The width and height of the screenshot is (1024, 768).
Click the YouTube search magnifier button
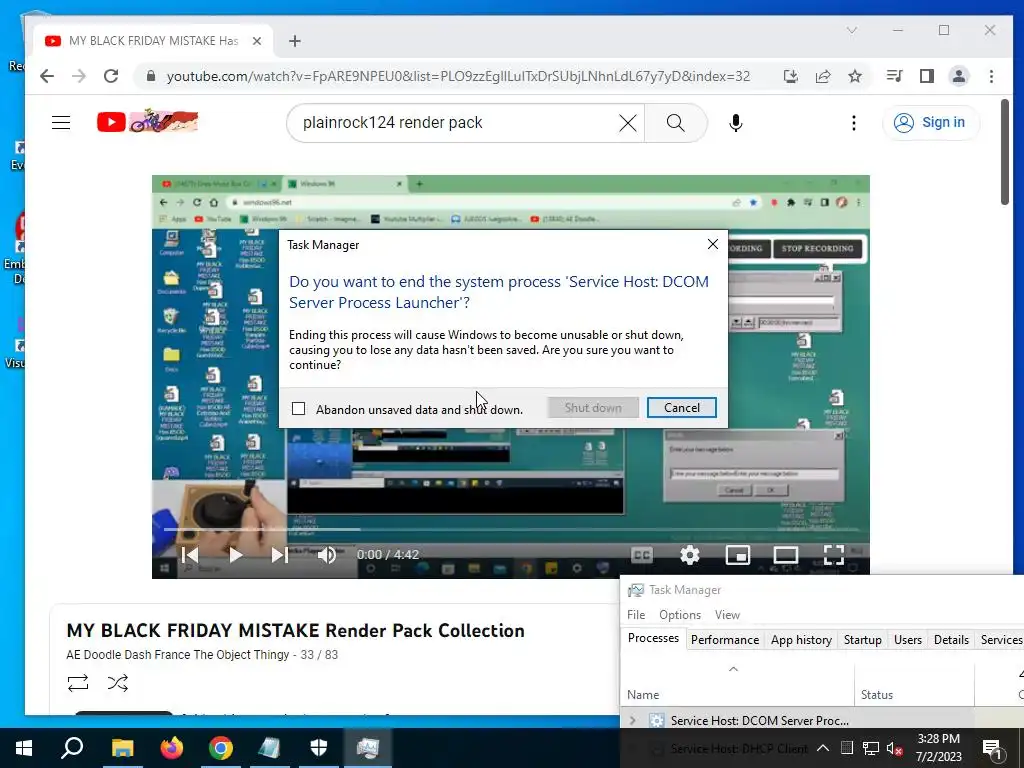(x=676, y=123)
